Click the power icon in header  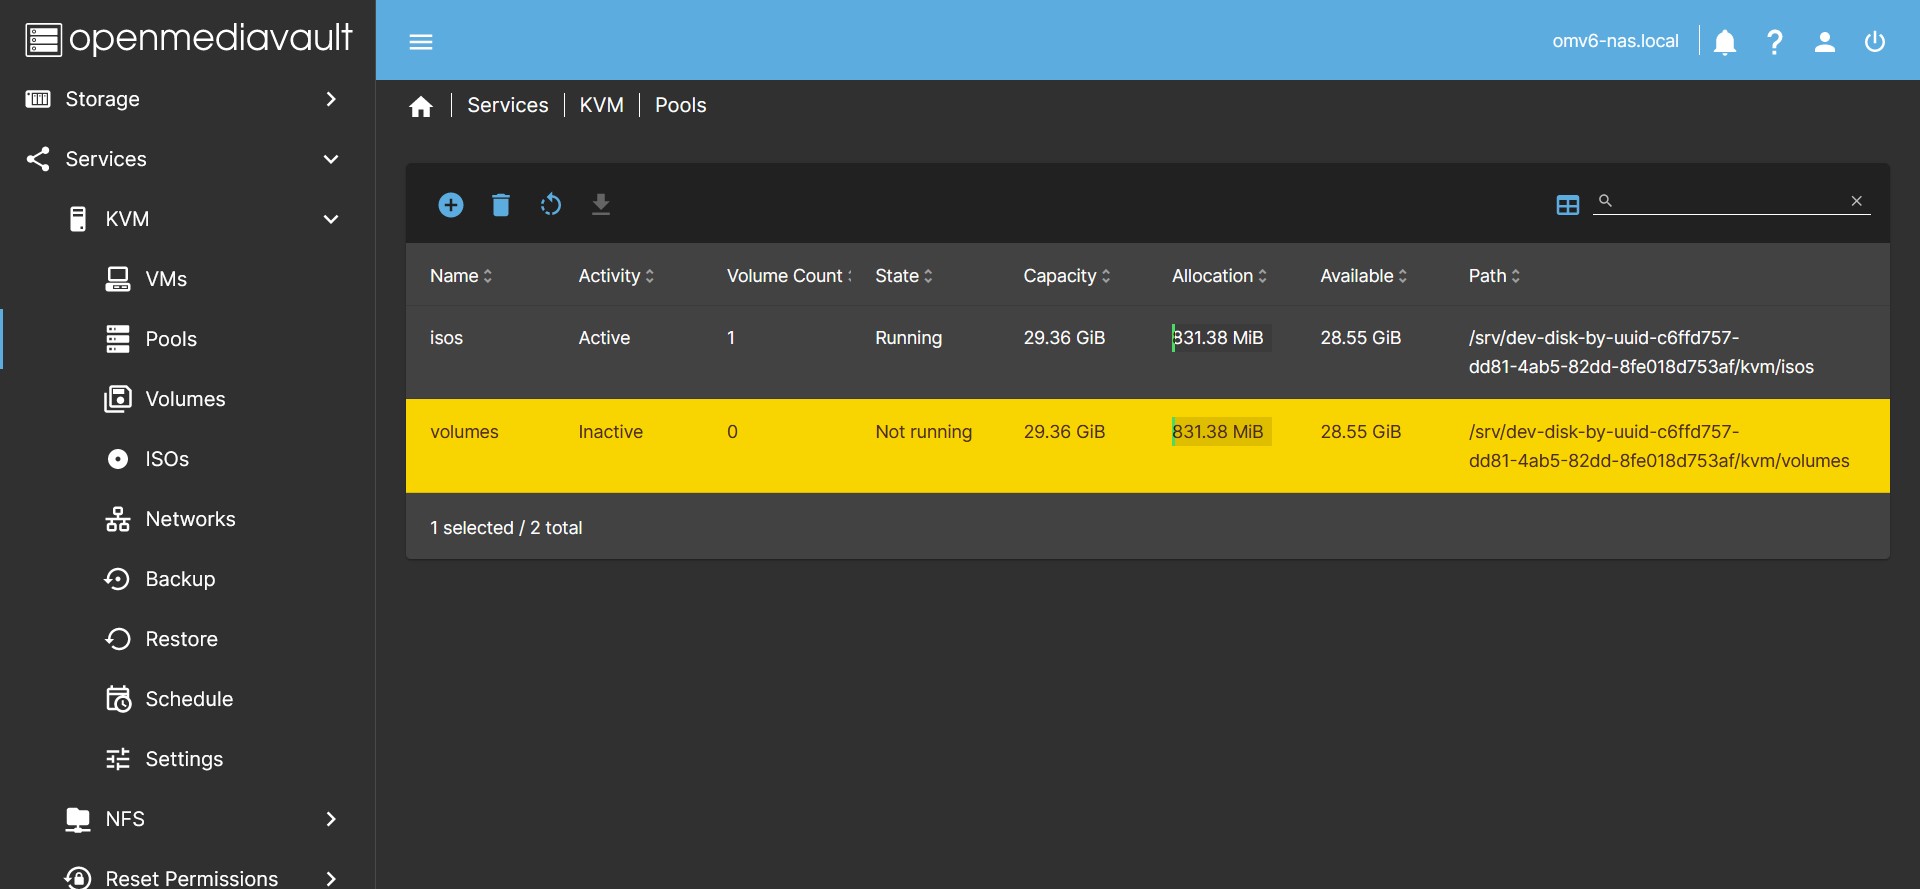click(1875, 42)
